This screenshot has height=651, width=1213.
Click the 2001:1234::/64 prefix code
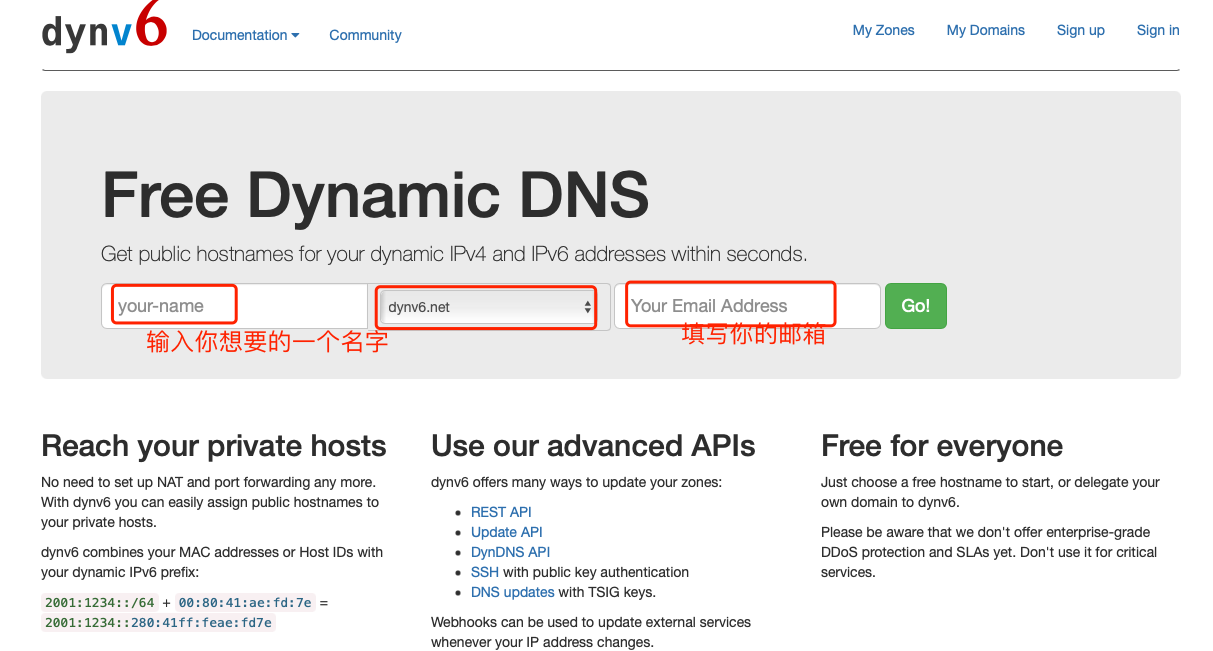click(x=99, y=602)
